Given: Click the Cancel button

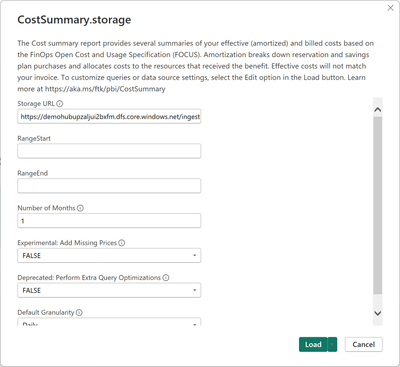Looking at the screenshot, I should point(364,345).
